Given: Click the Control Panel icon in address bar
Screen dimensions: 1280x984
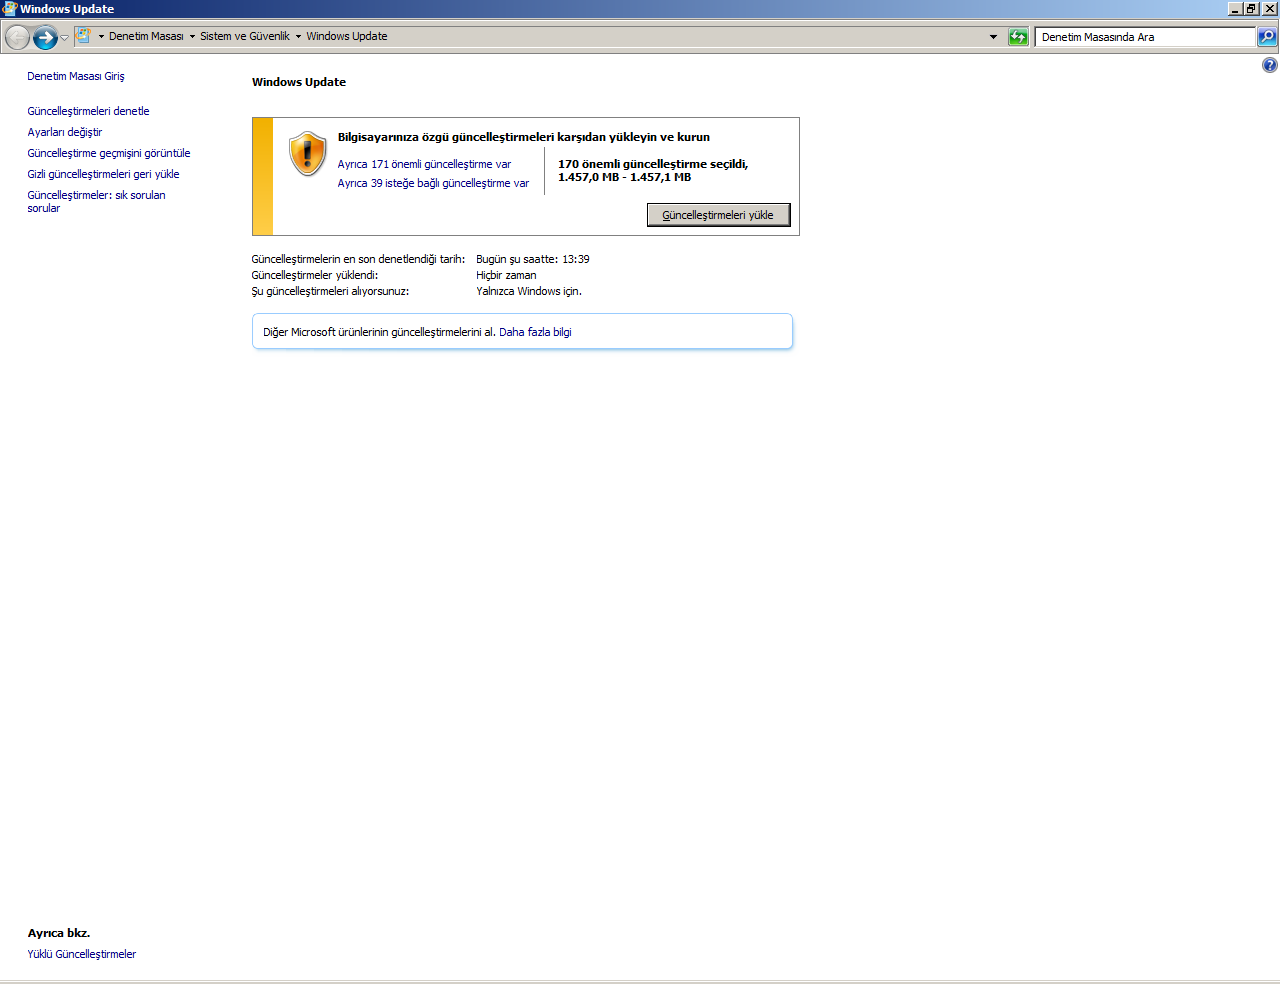Looking at the screenshot, I should tap(84, 36).
